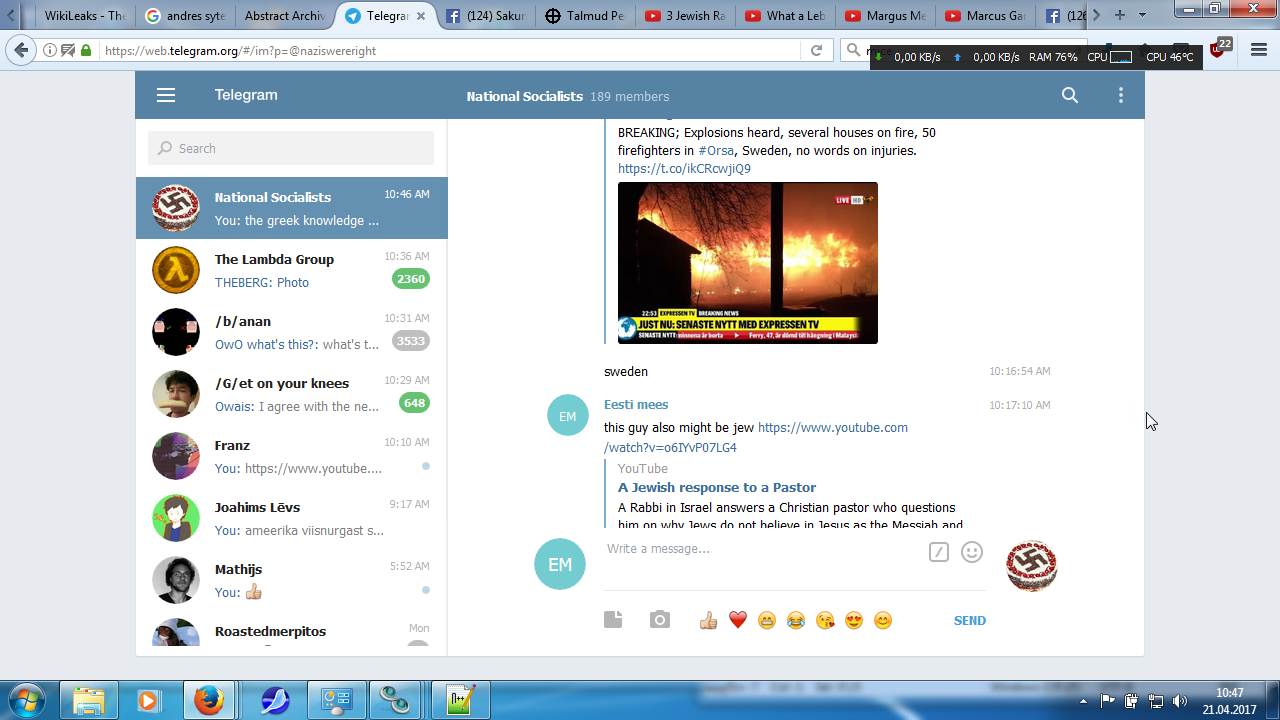The height and width of the screenshot is (720, 1280).
Task: Open the media player taskbar icon
Action: [x=148, y=700]
